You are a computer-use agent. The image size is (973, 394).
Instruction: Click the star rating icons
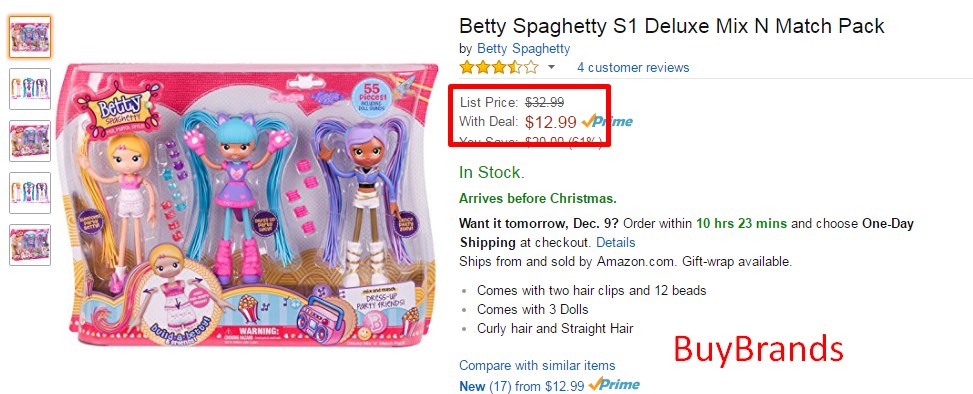pyautogui.click(x=498, y=67)
